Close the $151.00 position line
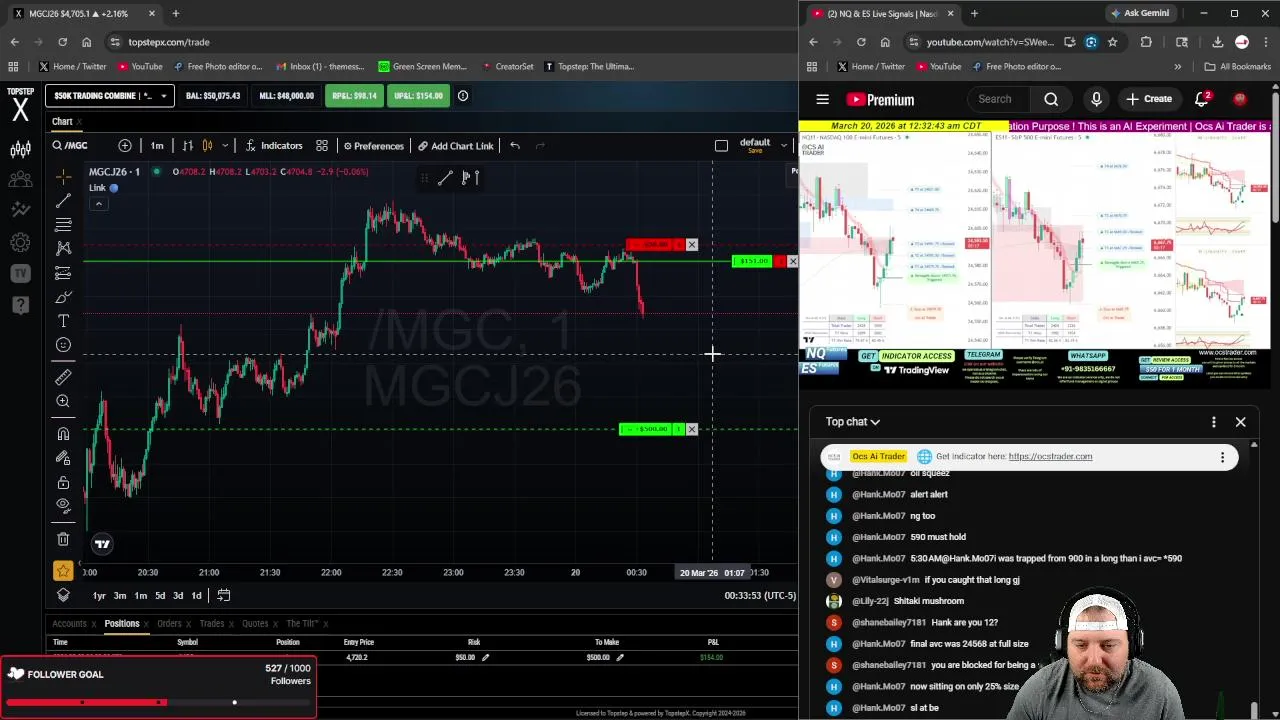The height and width of the screenshot is (720, 1280). [793, 261]
